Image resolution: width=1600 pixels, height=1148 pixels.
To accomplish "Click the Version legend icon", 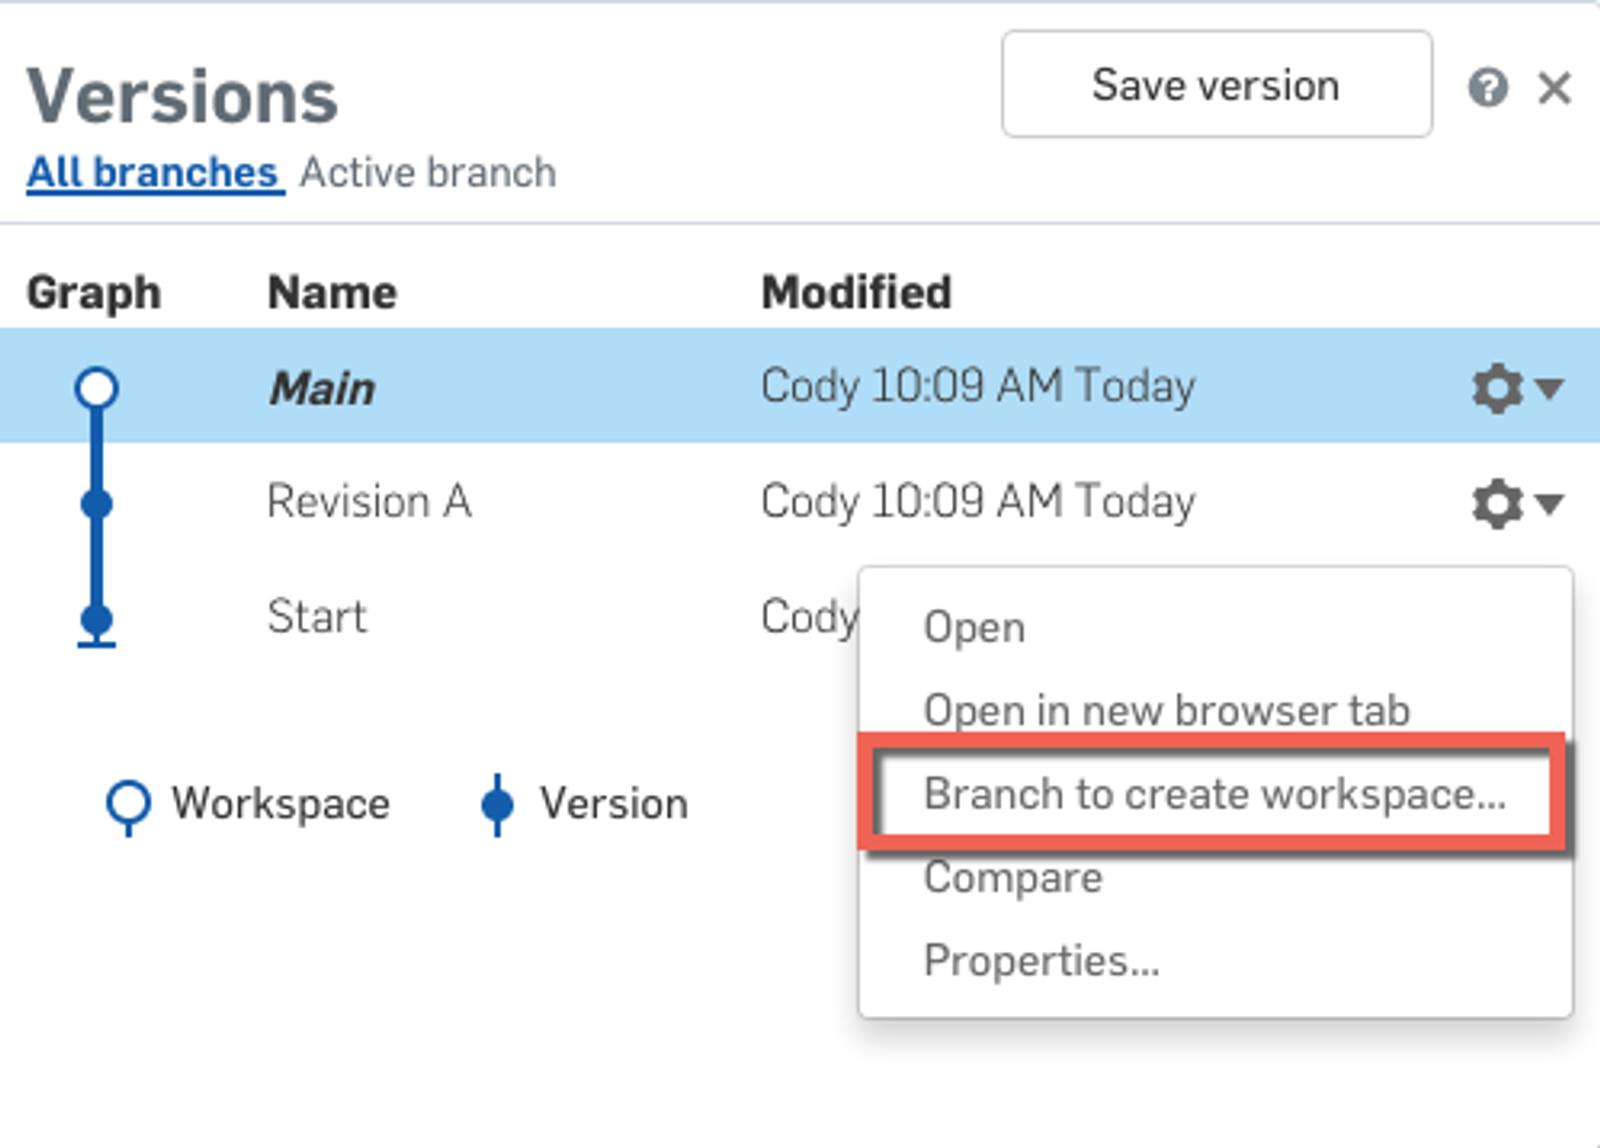I will pos(497,805).
